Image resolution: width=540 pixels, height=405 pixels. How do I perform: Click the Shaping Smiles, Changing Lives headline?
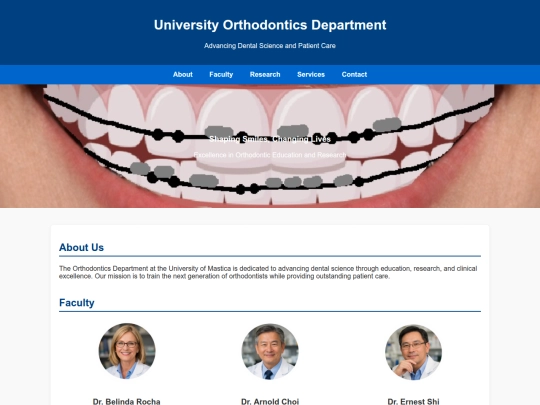pos(270,139)
